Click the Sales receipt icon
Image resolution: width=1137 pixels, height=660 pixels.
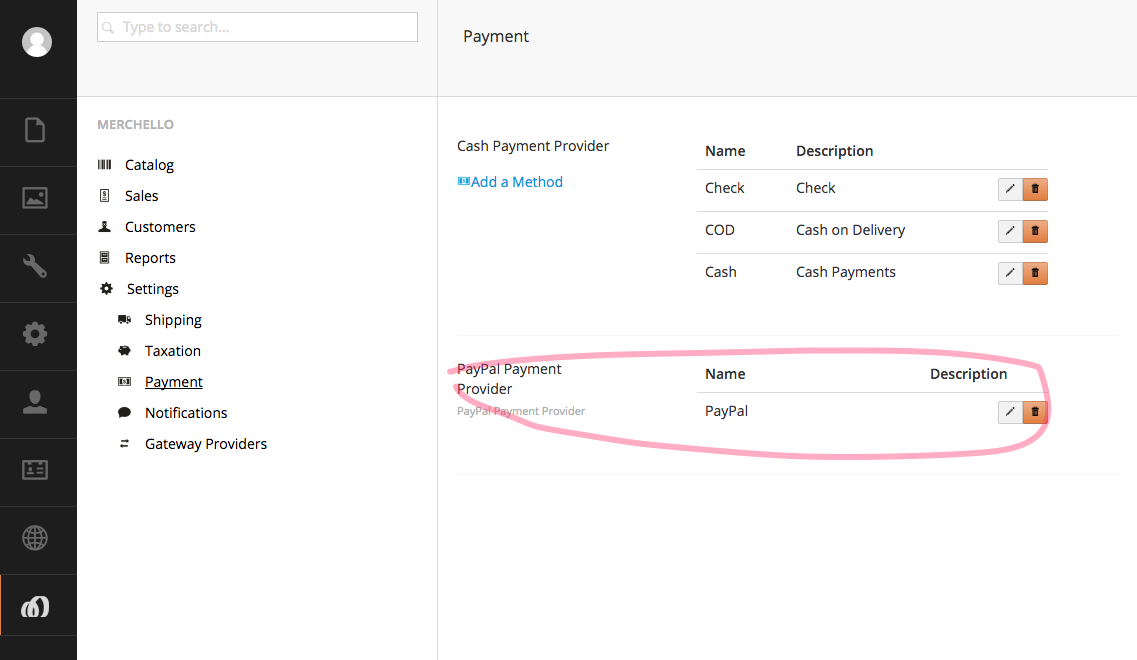point(104,196)
